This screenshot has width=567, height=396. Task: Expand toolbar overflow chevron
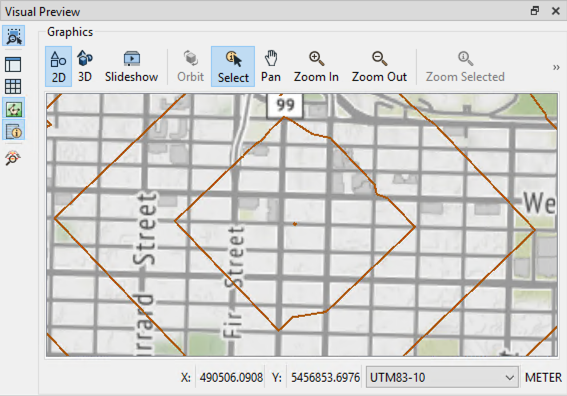point(556,67)
